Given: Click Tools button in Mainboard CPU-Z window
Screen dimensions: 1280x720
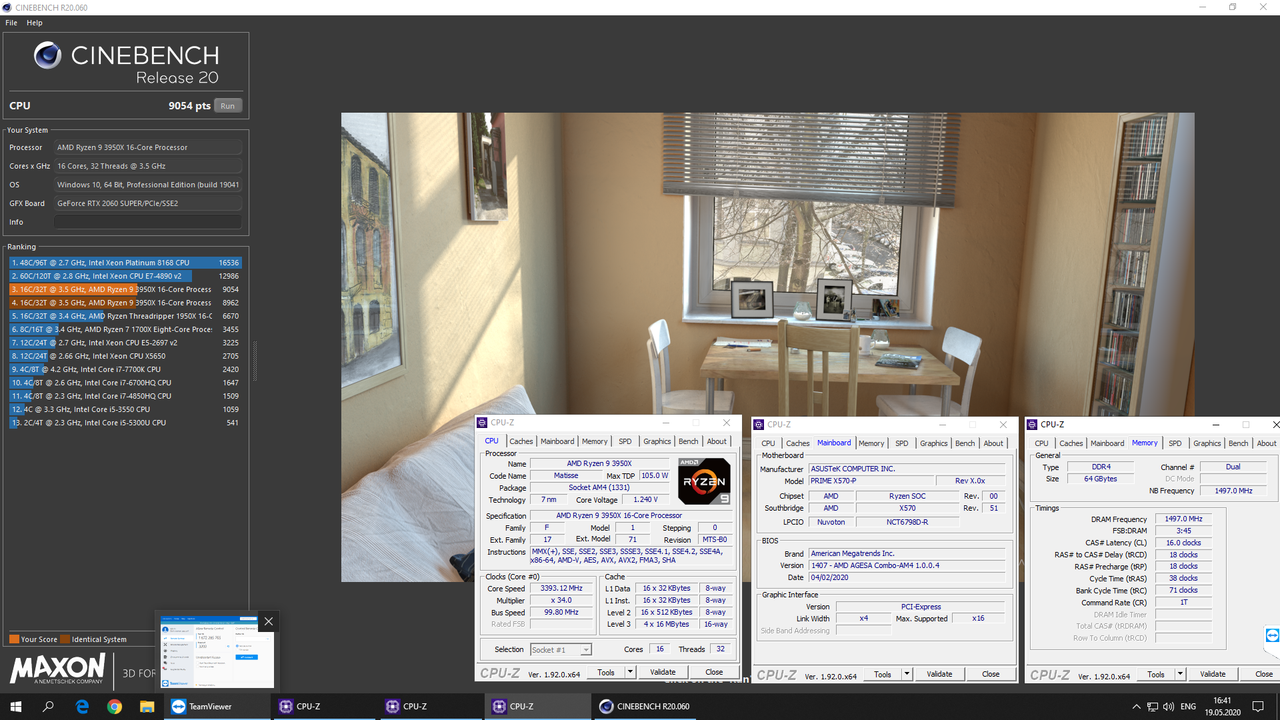Looking at the screenshot, I should point(882,674).
